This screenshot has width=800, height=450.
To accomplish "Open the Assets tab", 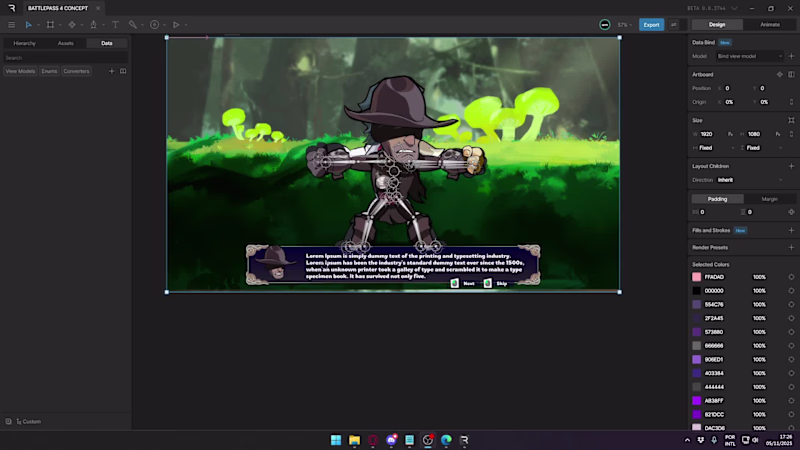I will tap(66, 43).
